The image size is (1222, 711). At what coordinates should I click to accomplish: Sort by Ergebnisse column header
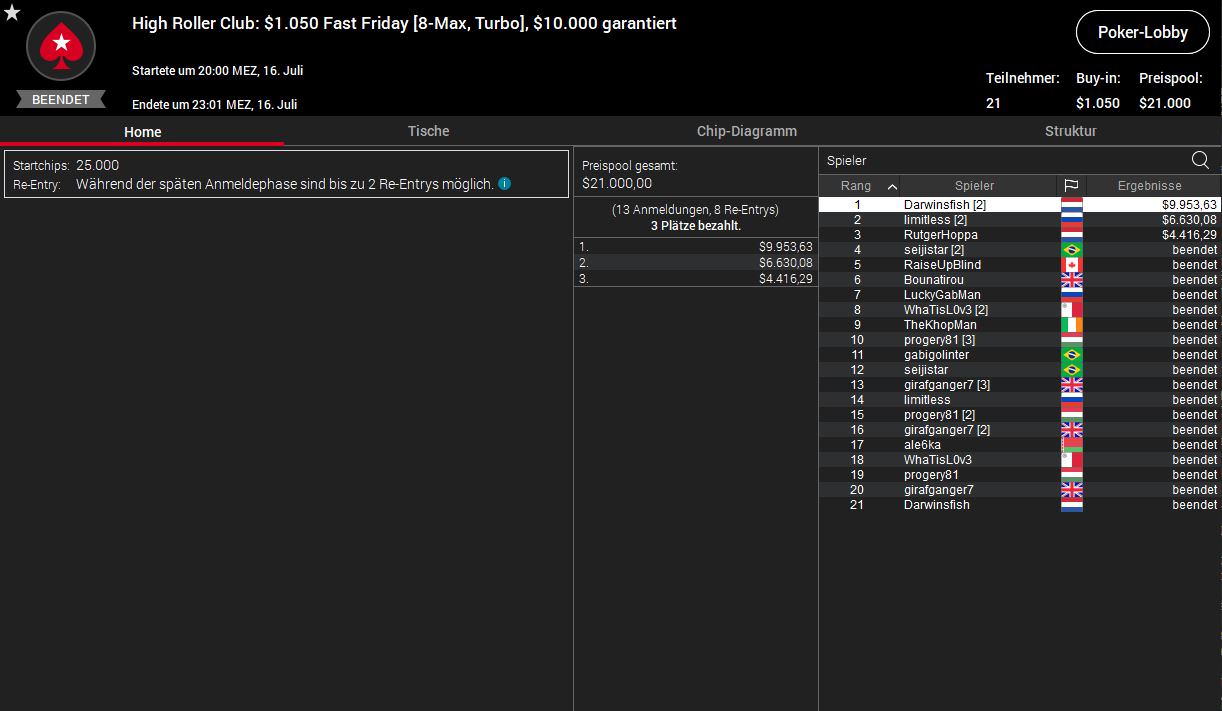pos(1149,186)
